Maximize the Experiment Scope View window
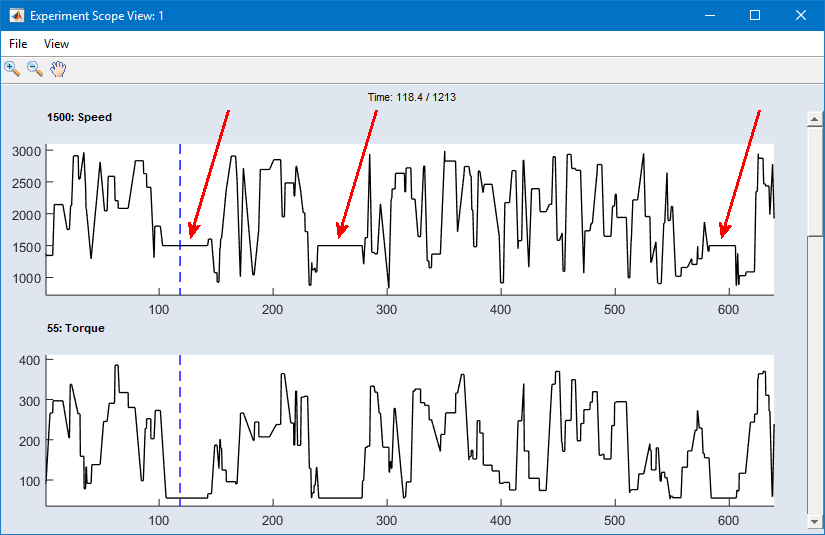825x535 pixels. tap(755, 15)
